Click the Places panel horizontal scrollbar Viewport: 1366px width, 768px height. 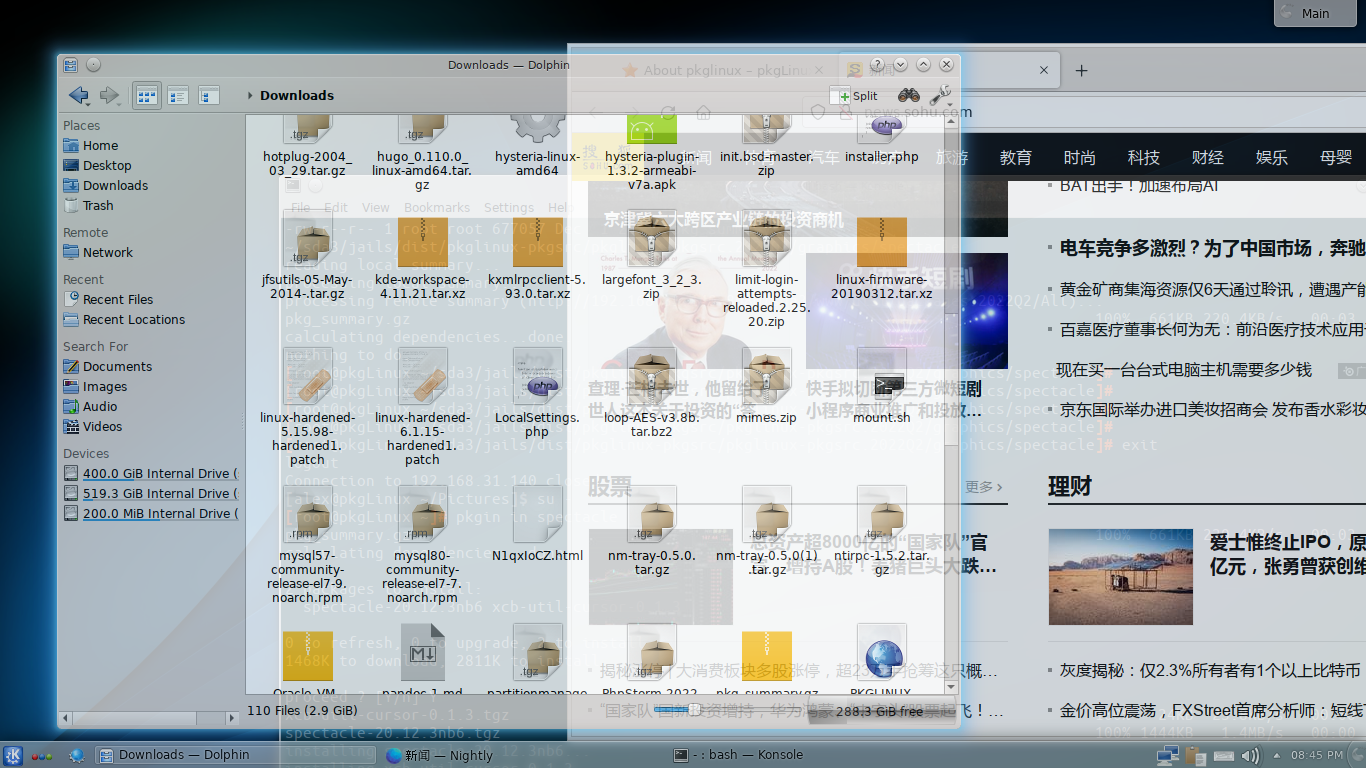tap(150, 718)
